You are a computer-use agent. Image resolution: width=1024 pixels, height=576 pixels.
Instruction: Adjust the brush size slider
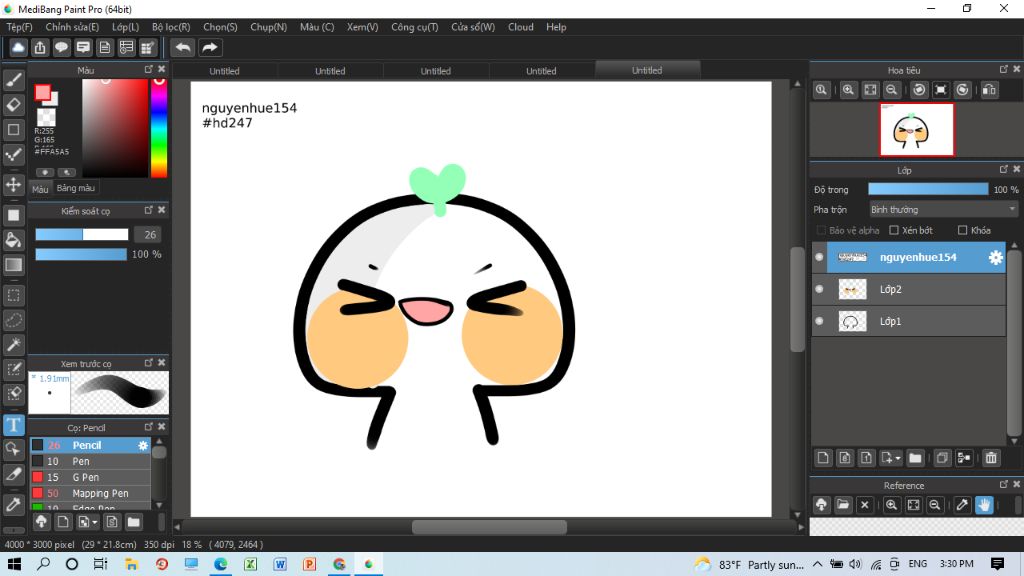click(82, 234)
